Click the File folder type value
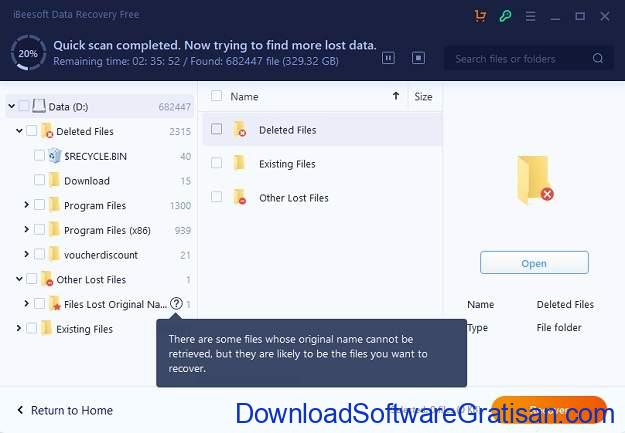625x433 pixels. coord(559,328)
